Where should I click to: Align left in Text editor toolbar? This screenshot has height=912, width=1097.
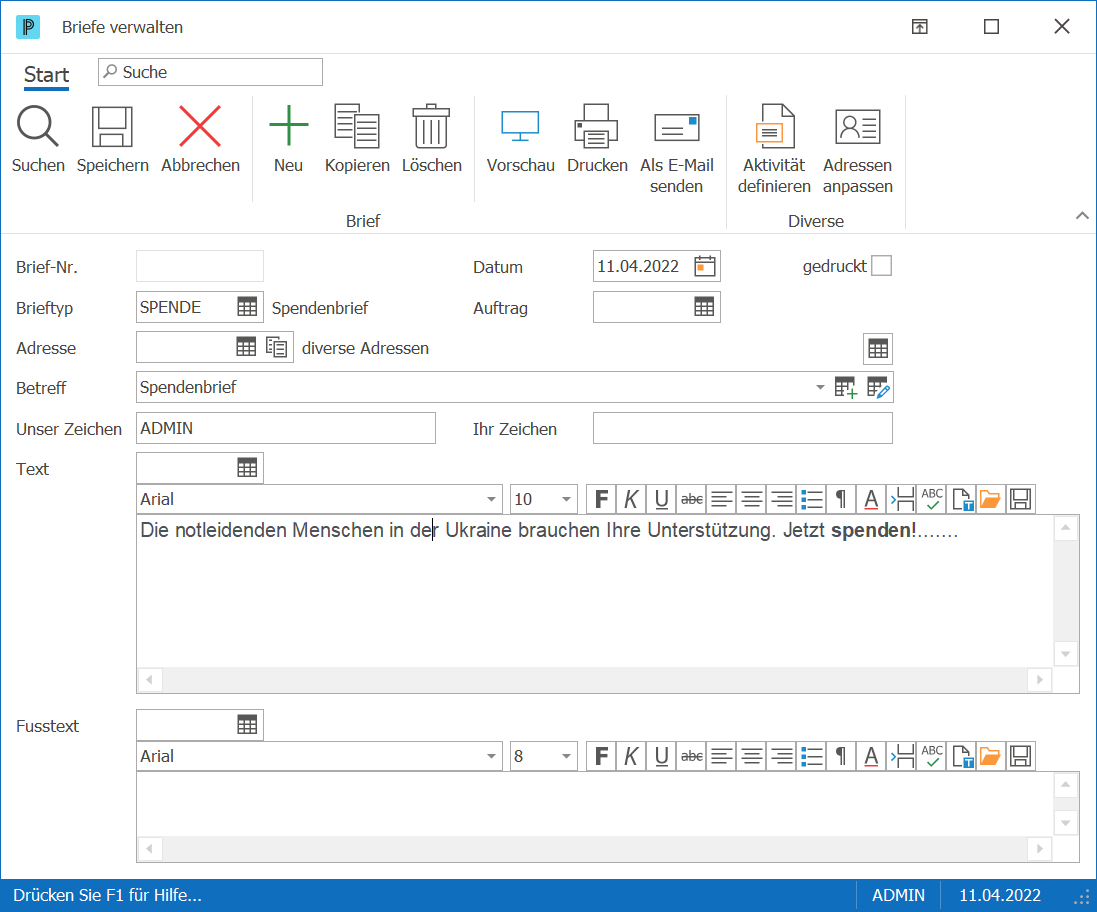(722, 499)
